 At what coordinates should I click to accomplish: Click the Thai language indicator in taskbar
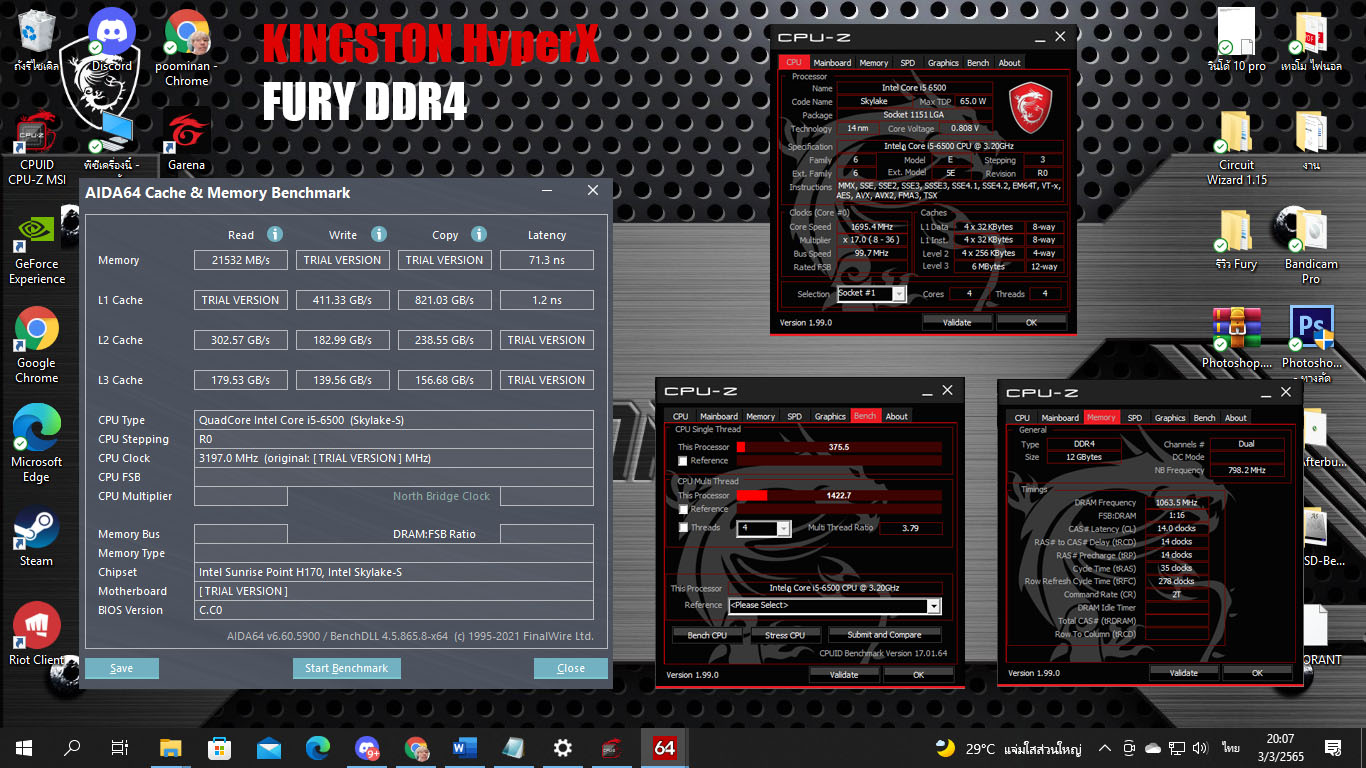pos(1230,748)
